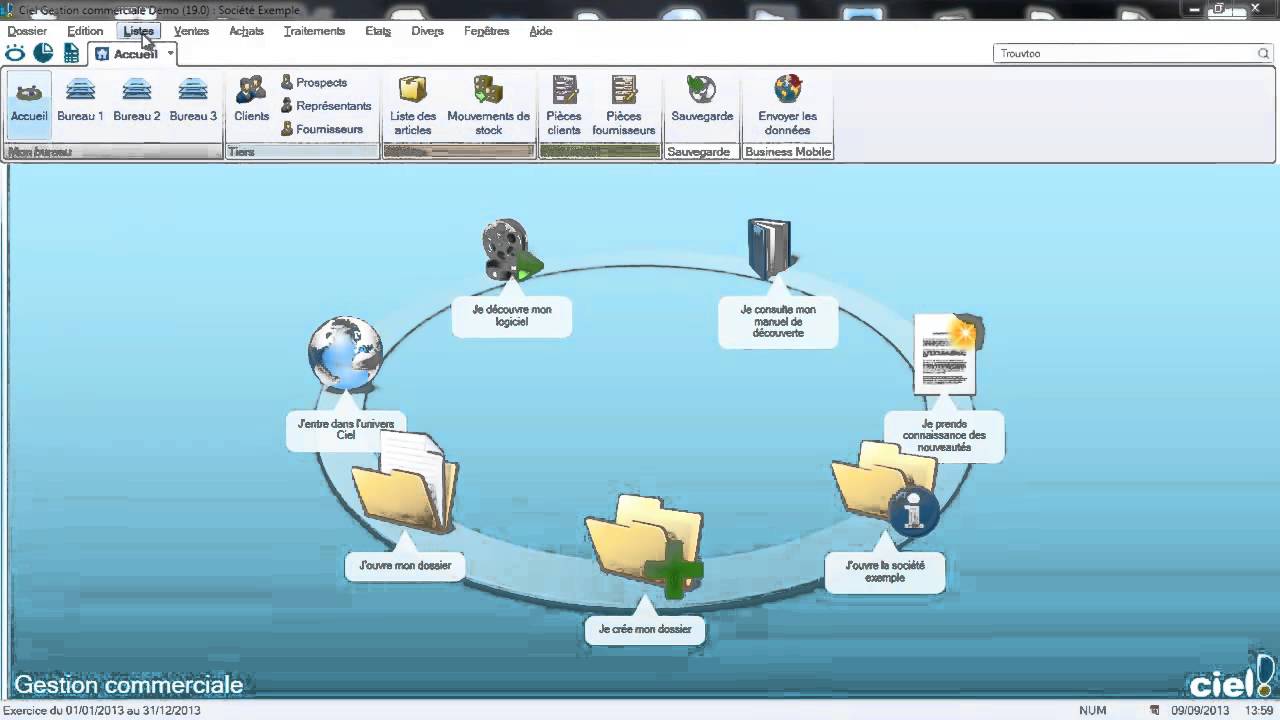Click the example company folder icon

884,487
